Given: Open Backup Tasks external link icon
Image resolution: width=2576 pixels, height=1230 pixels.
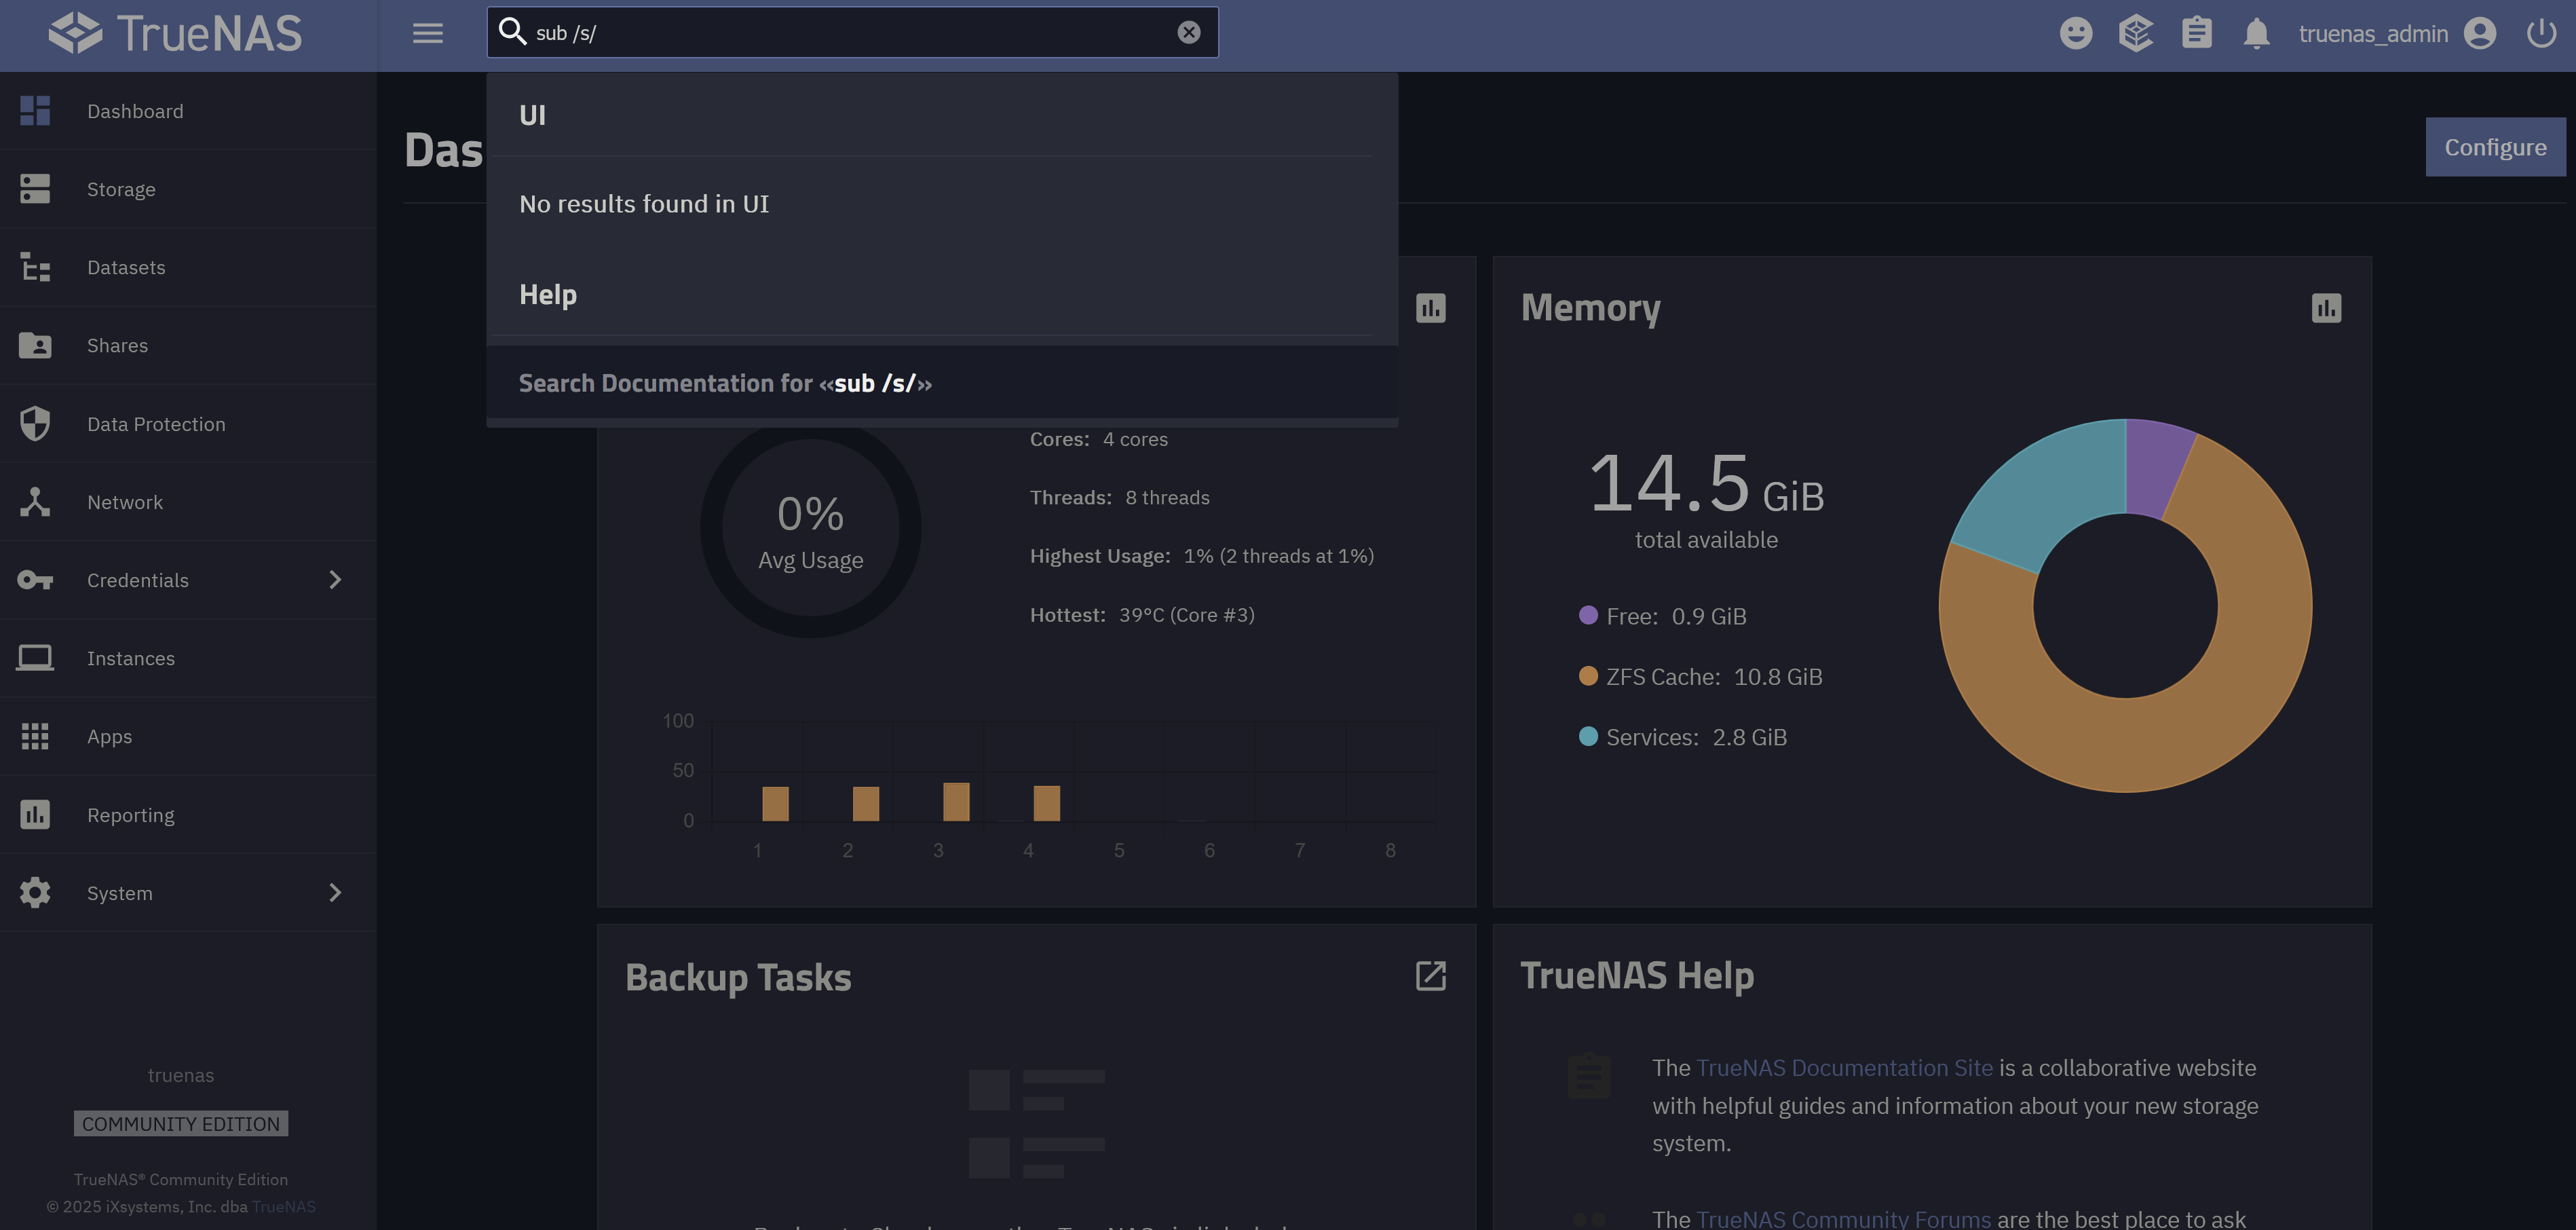Looking at the screenshot, I should point(1430,976).
